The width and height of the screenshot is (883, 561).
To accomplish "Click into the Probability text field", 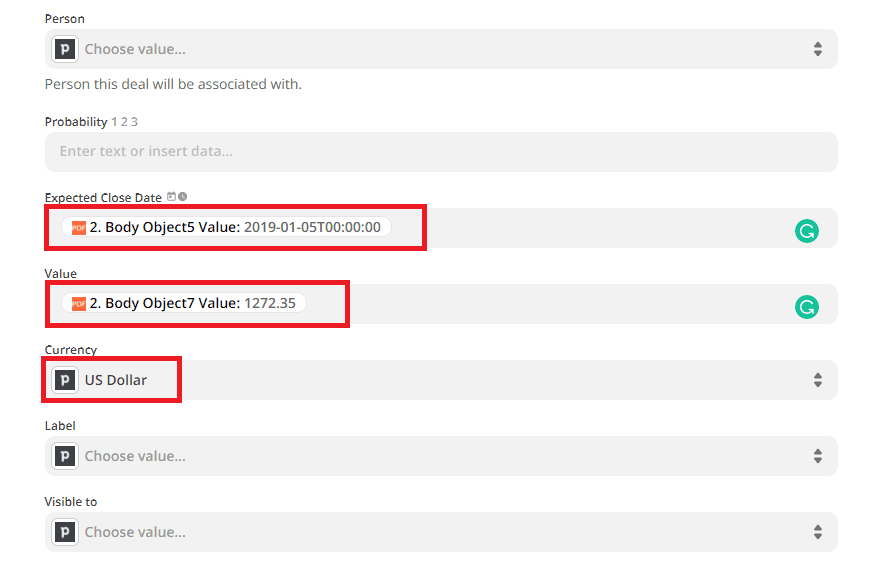I will point(440,152).
